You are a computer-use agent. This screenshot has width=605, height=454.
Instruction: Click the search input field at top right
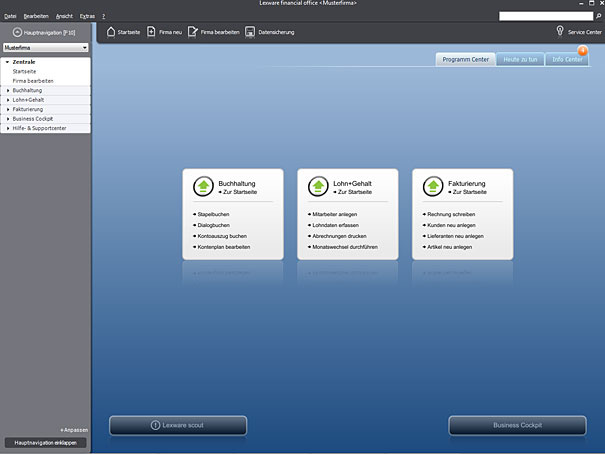[546, 16]
